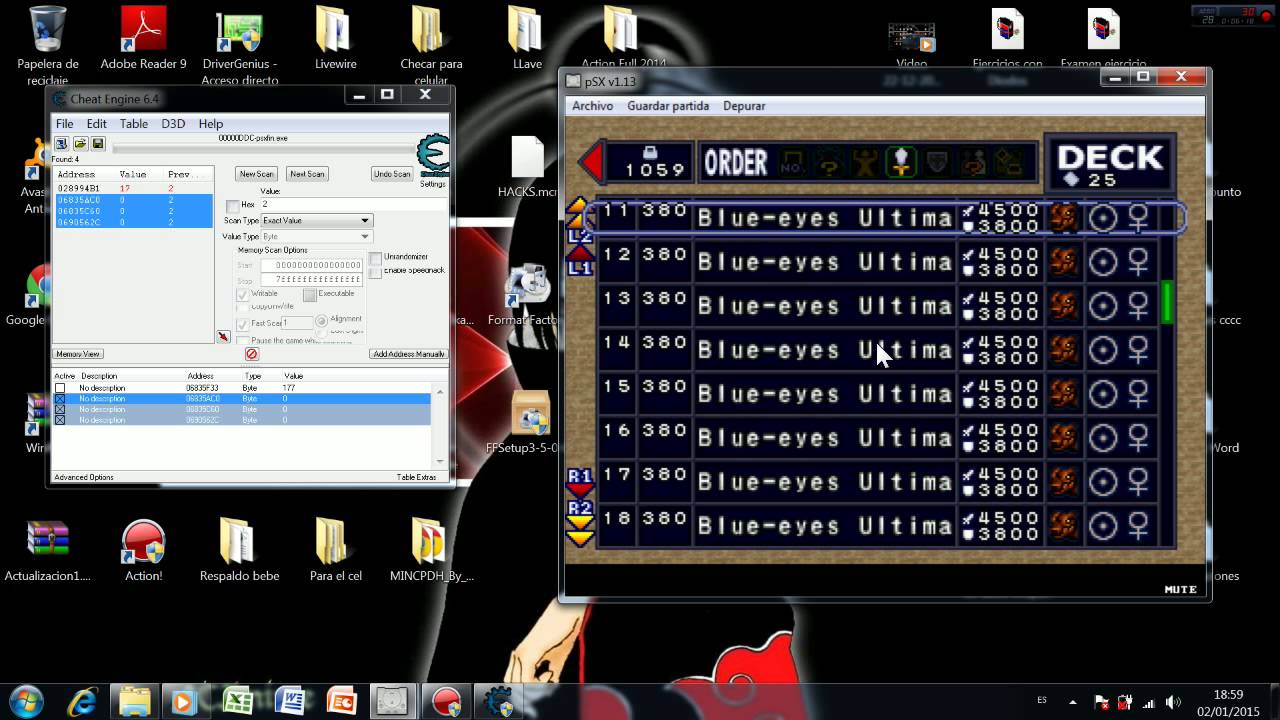Viewport: 1280px width, 720px height.
Task: Click the circle guardian icon on card row 17
Action: 1102,482
